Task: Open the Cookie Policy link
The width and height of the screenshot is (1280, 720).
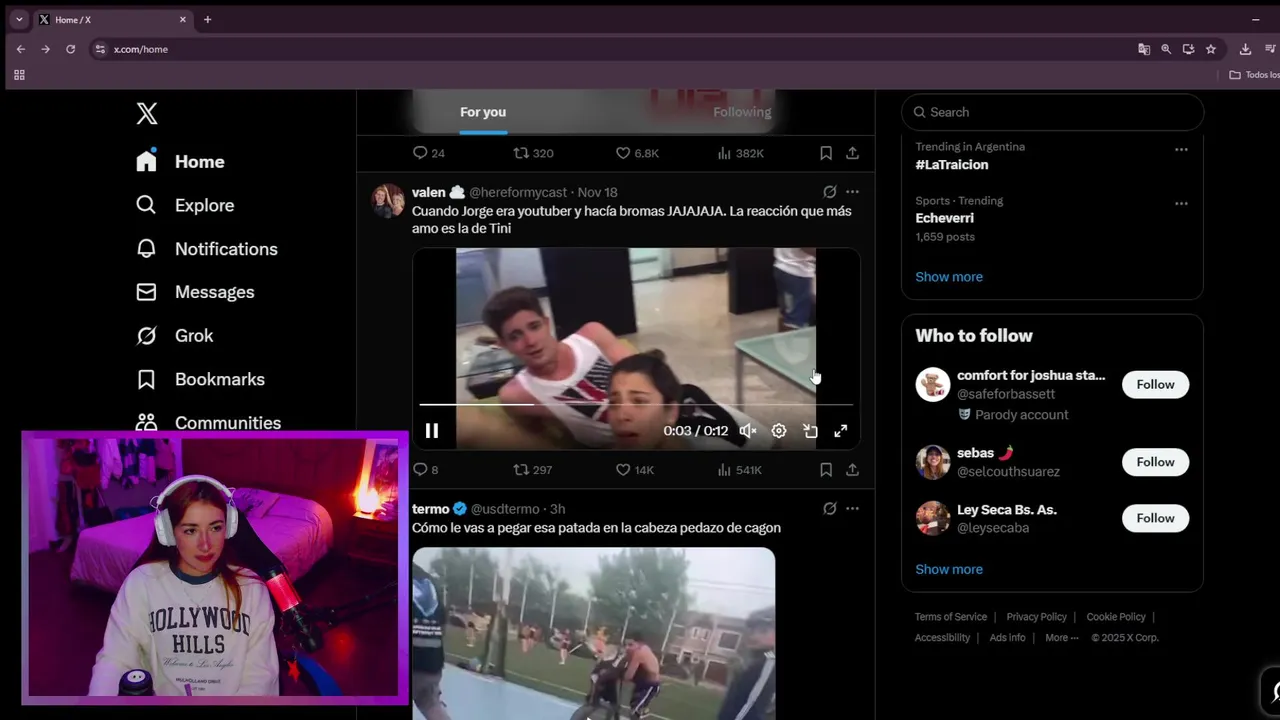Action: [x=1116, y=617]
